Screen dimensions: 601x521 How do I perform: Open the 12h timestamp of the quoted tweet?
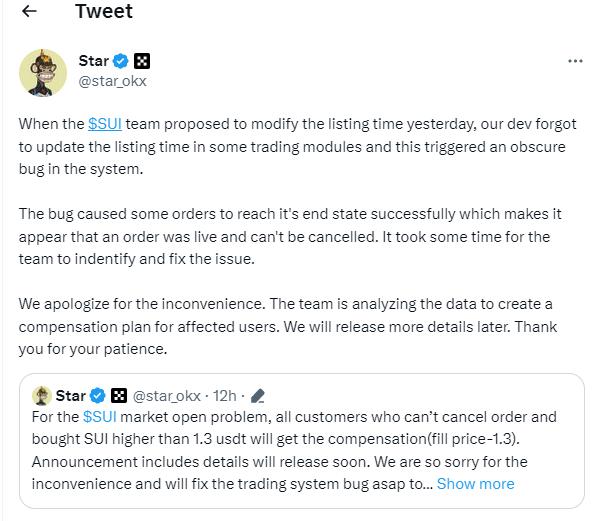pos(226,395)
